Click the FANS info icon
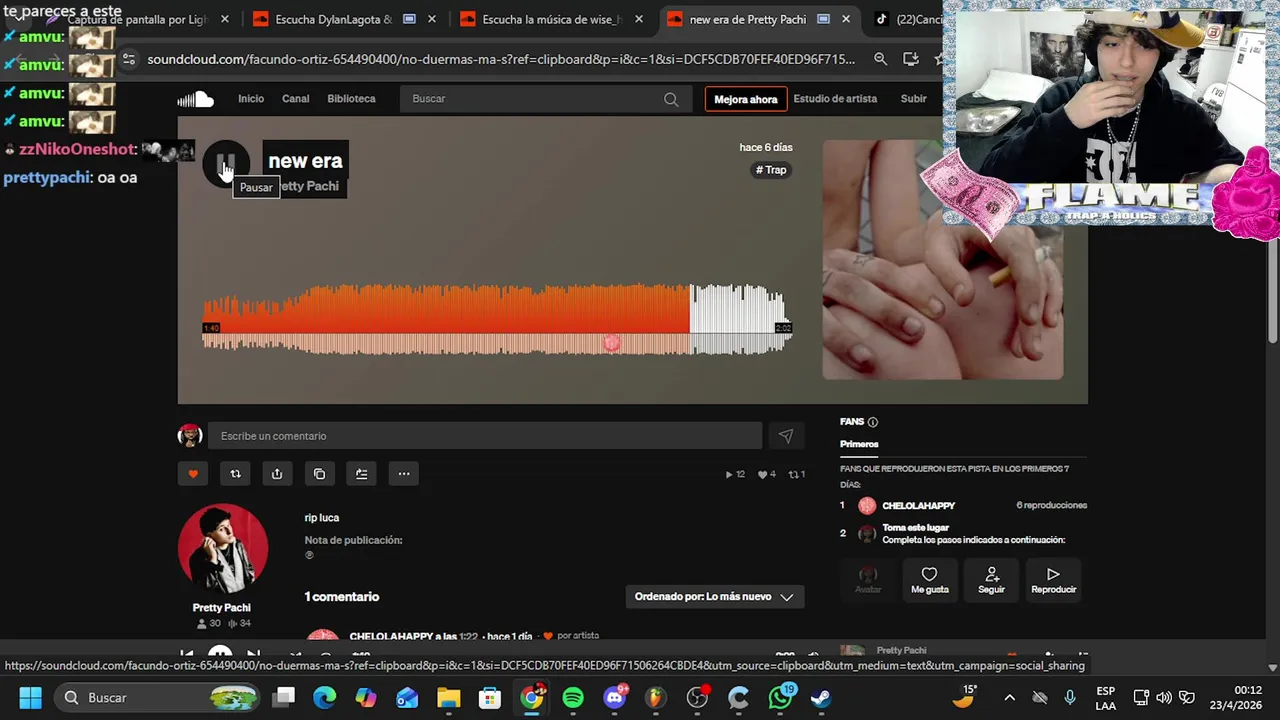 click(872, 422)
